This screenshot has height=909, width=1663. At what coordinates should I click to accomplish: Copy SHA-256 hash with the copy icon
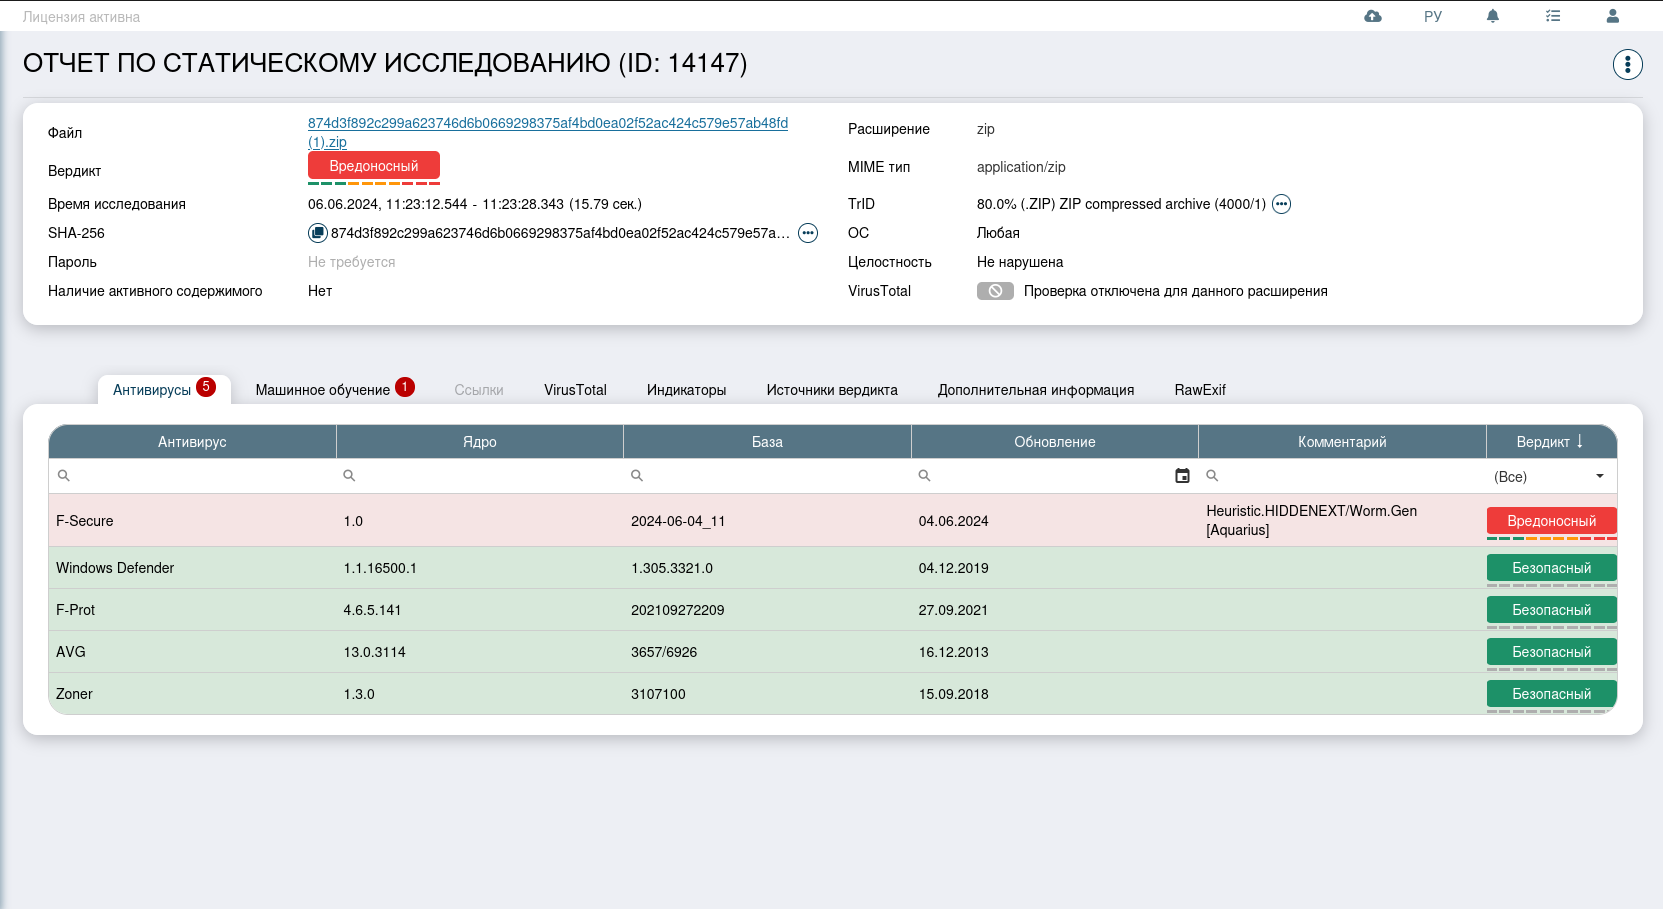(x=318, y=233)
